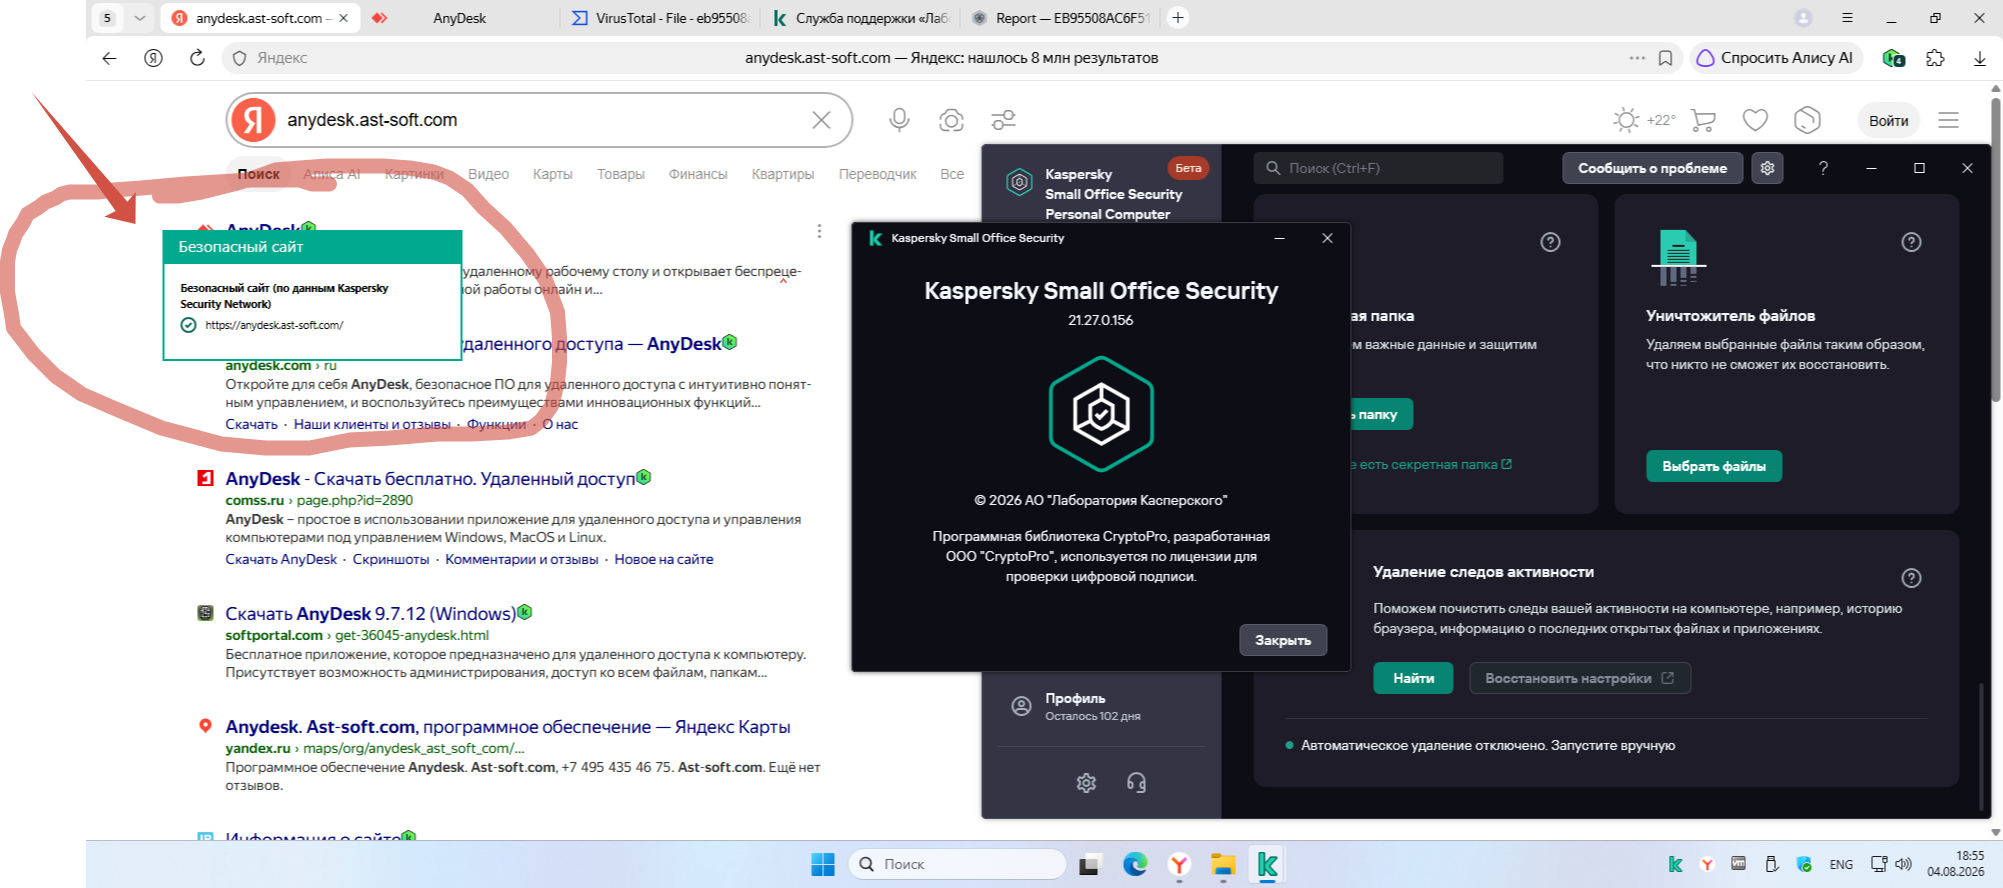Switch input language via ENG in the tray
Screen dimensions: 2003x888
click(1841, 864)
